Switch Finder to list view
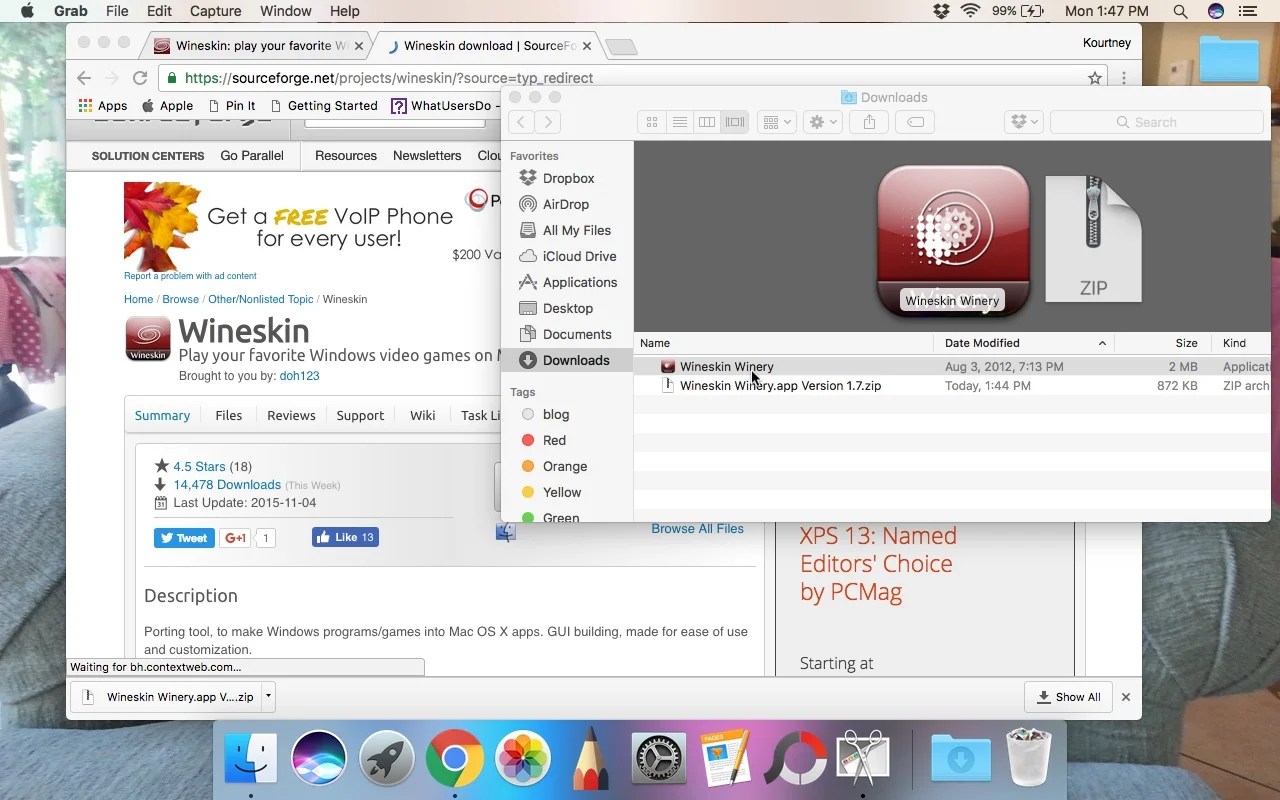The width and height of the screenshot is (1280, 800). point(679,121)
